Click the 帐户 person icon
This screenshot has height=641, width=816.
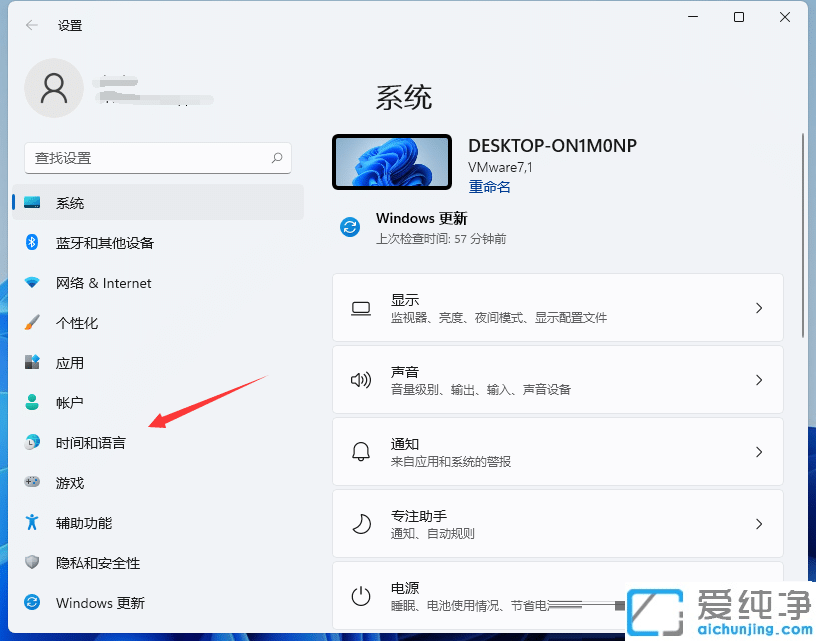tap(32, 402)
